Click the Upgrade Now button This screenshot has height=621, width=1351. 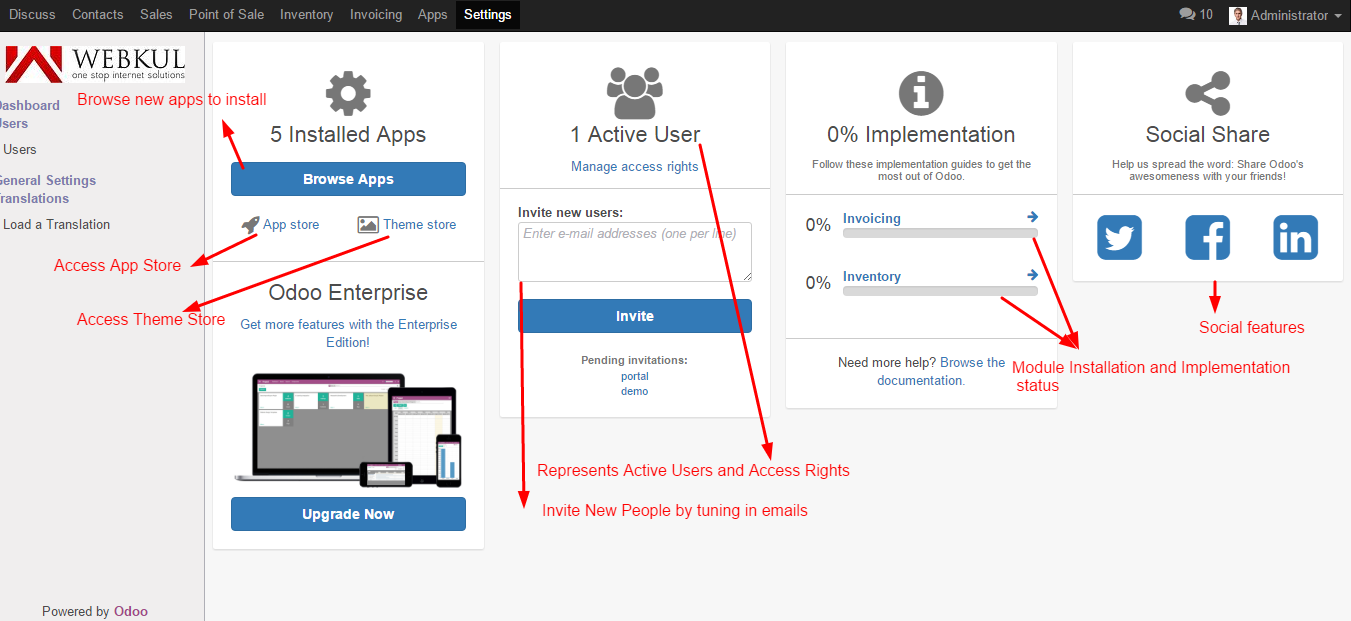pos(348,514)
